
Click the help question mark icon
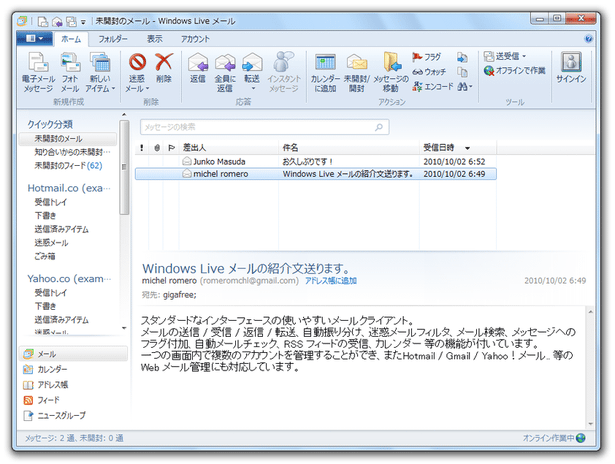588,39
